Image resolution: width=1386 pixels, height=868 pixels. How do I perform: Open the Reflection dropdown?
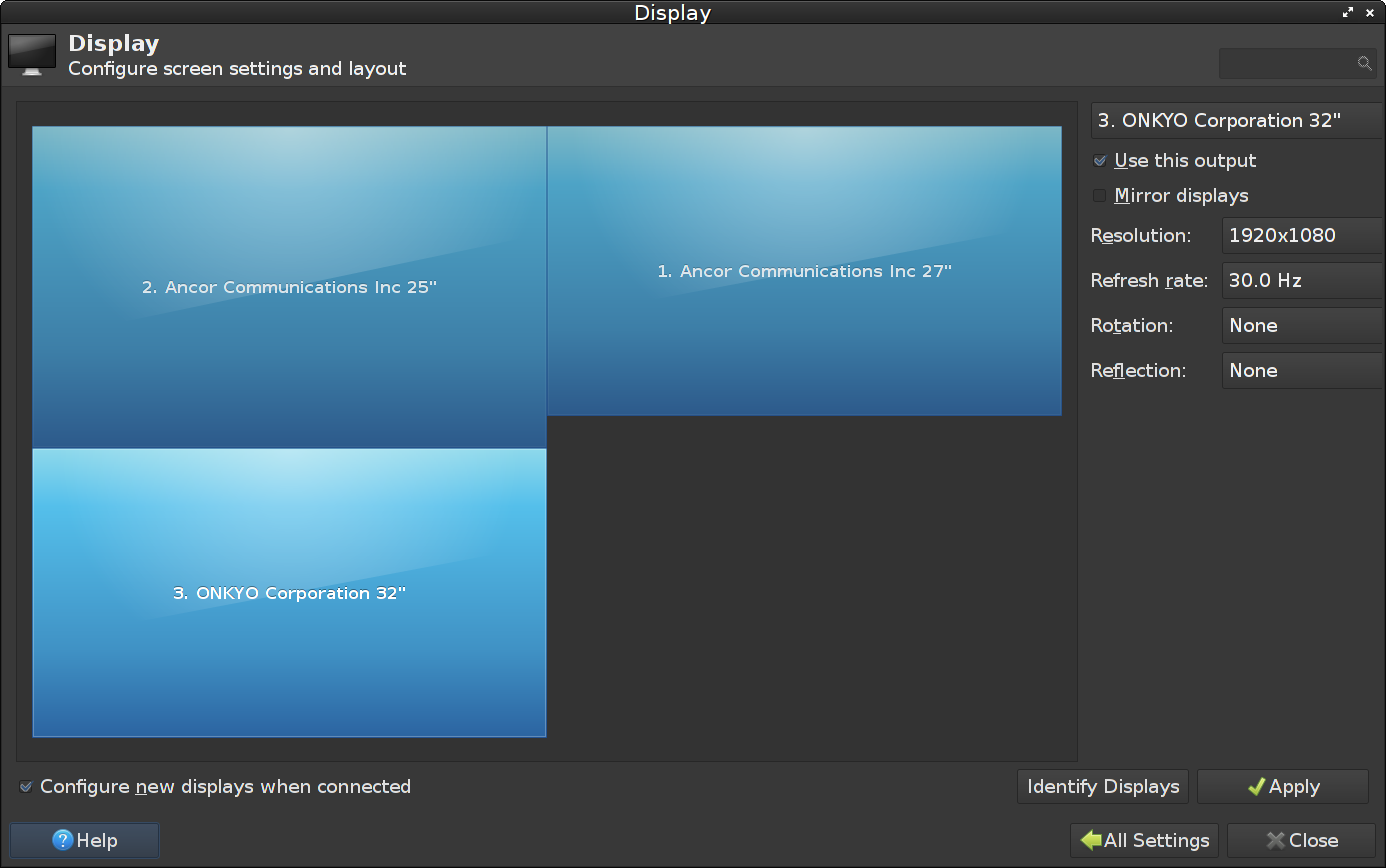(x=1302, y=371)
